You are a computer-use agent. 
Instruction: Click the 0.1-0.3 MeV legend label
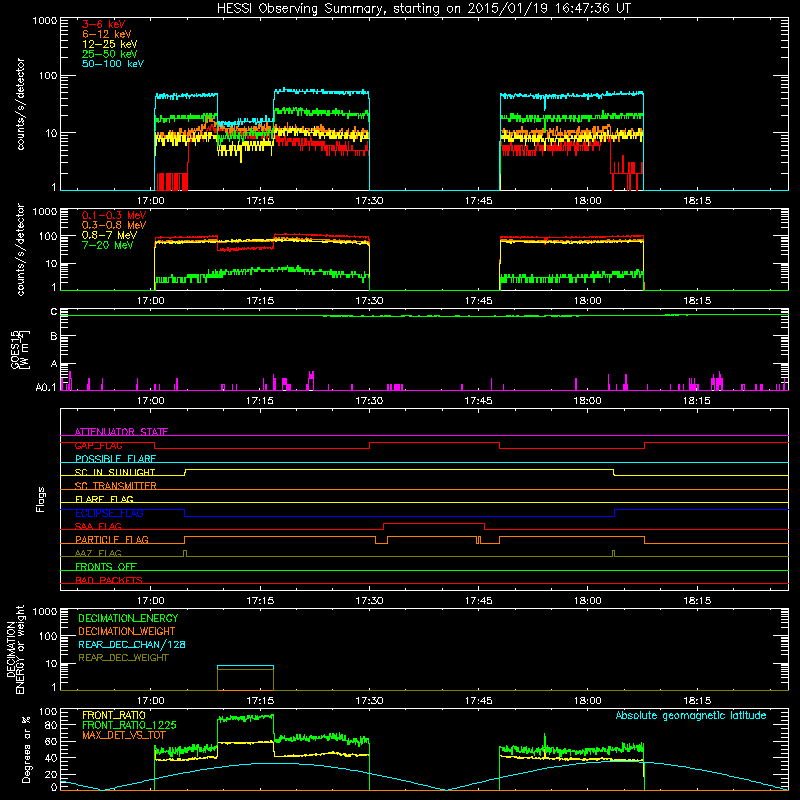(114, 215)
